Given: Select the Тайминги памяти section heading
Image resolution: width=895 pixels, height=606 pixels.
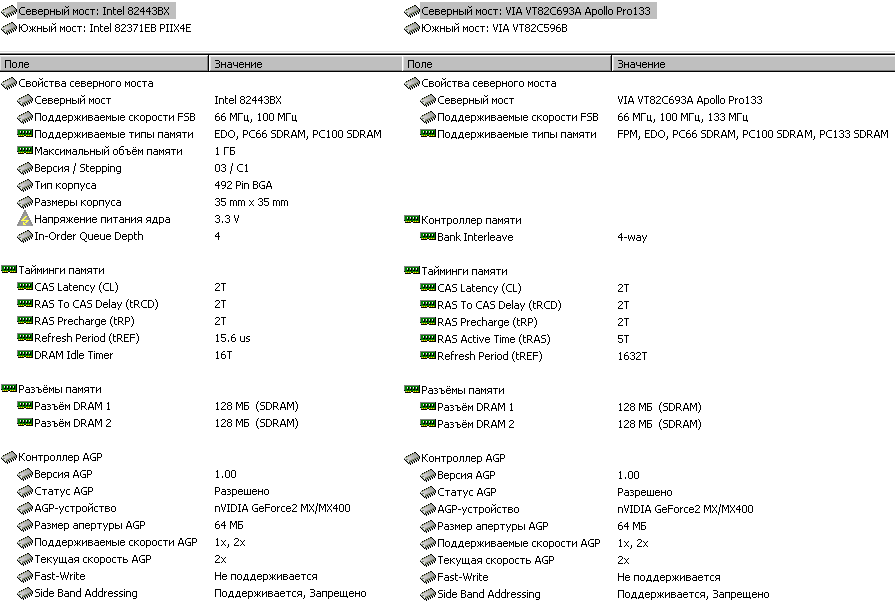Looking at the screenshot, I should pyautogui.click(x=60, y=270).
